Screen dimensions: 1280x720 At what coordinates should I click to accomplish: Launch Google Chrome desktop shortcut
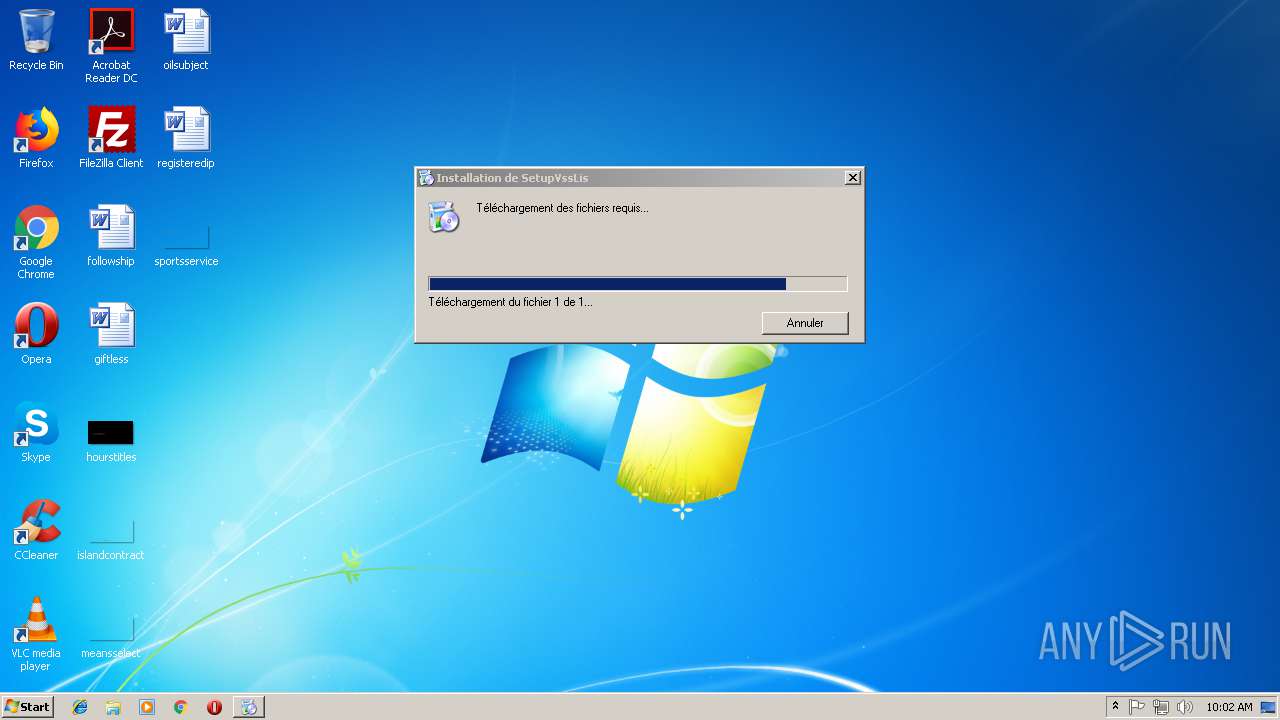(x=36, y=242)
